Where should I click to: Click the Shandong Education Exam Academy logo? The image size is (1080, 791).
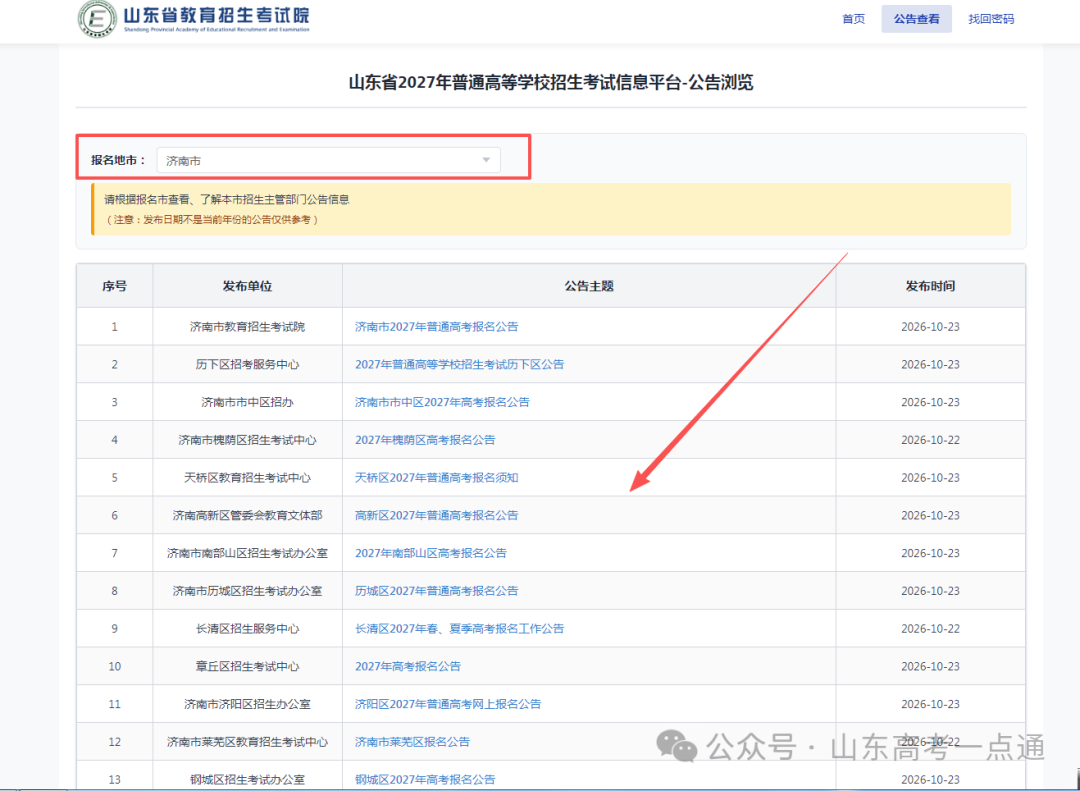coord(97,19)
